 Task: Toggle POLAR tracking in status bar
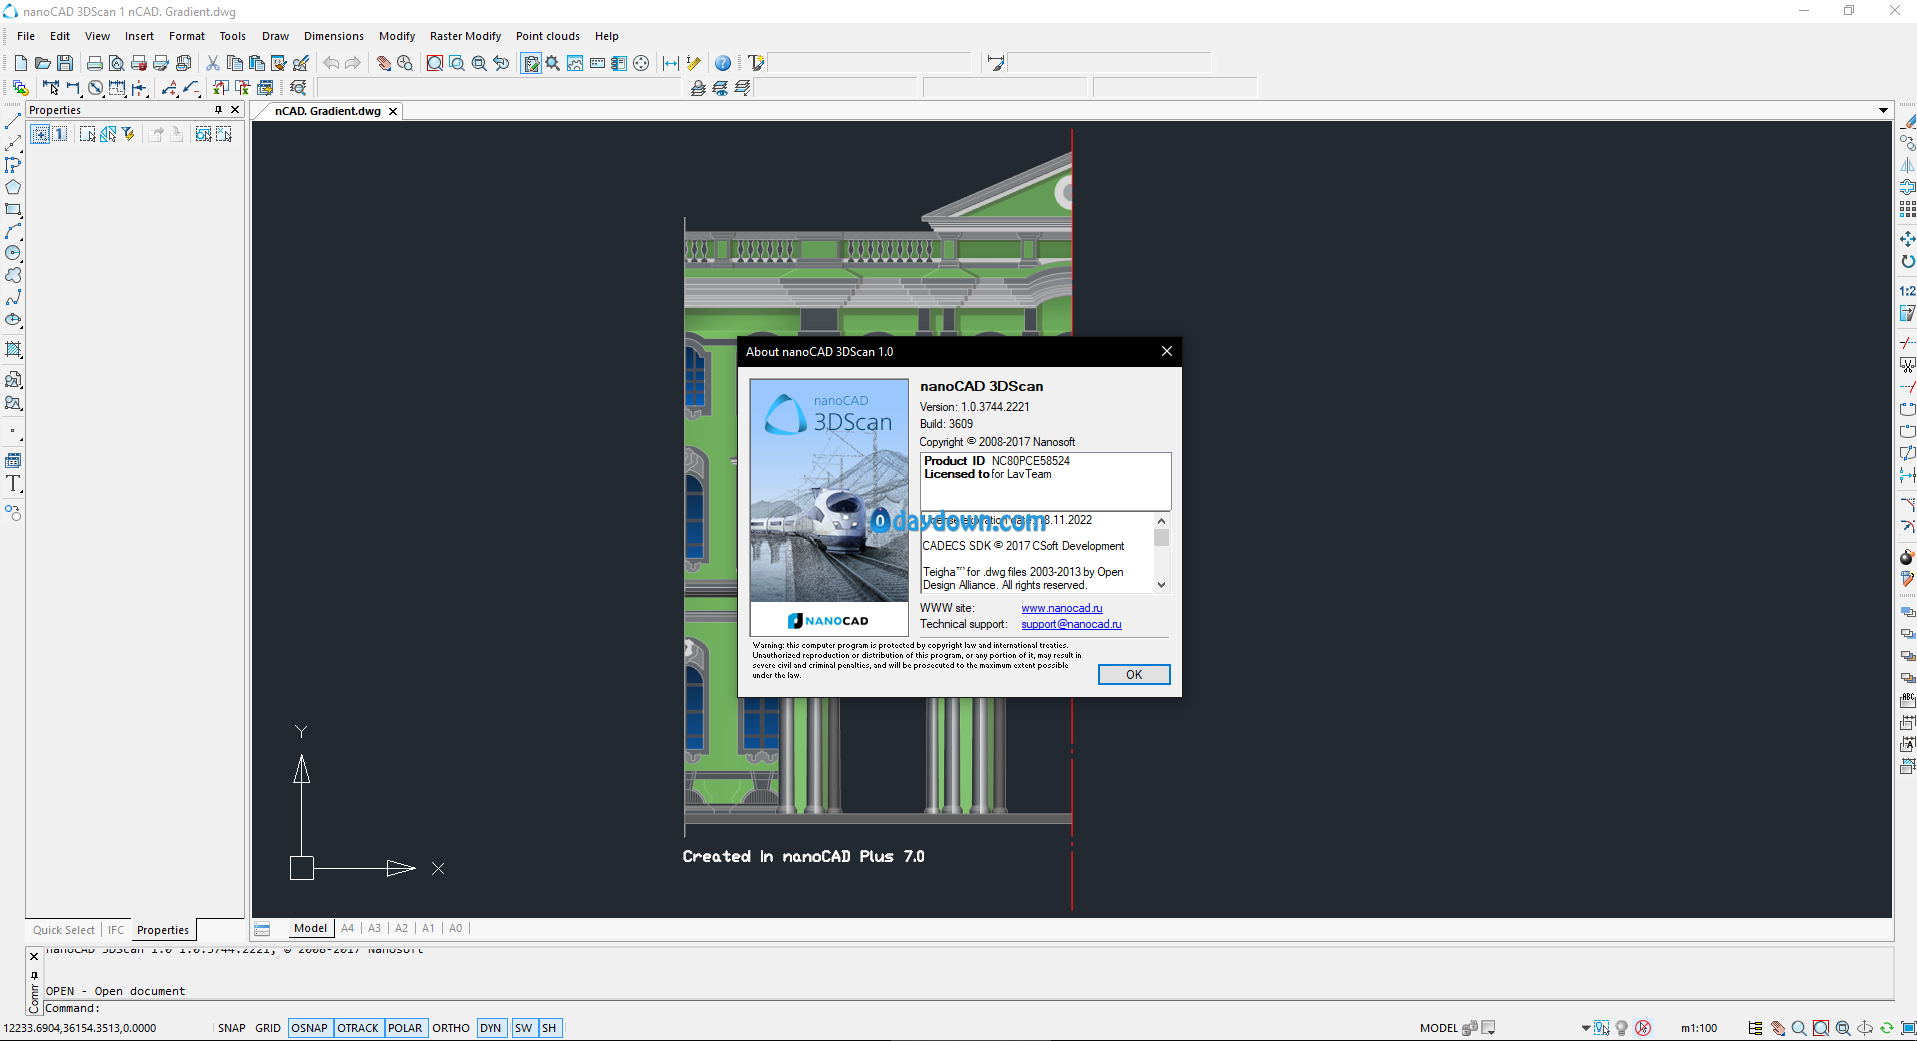(x=405, y=1028)
